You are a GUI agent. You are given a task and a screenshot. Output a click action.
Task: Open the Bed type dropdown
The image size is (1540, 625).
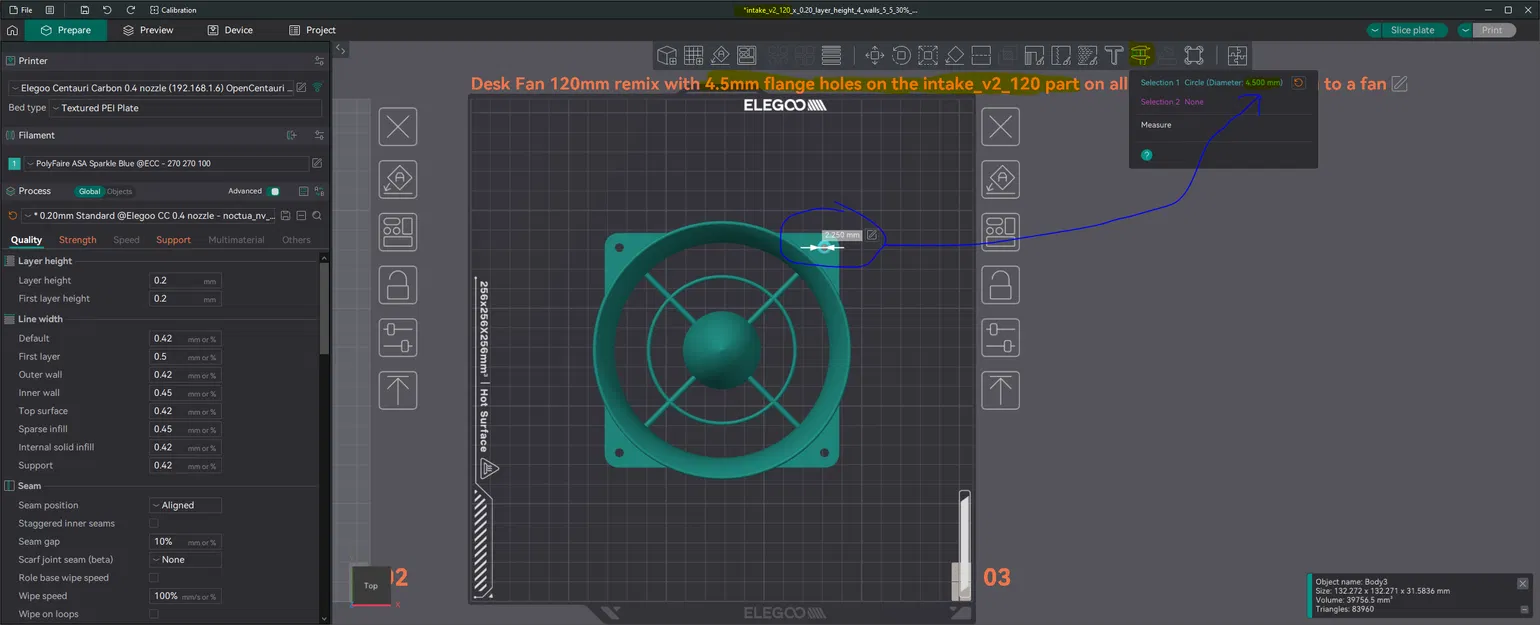pyautogui.click(x=186, y=108)
